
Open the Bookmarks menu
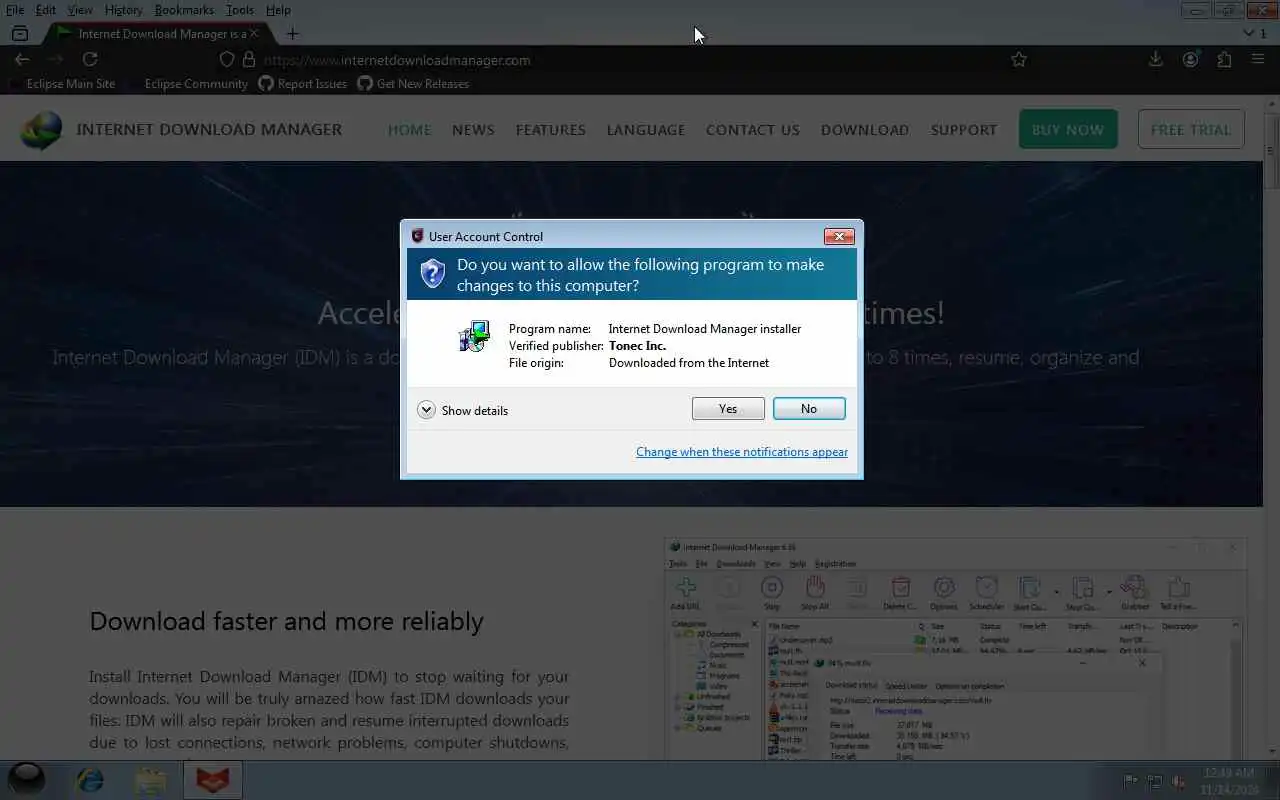(184, 10)
